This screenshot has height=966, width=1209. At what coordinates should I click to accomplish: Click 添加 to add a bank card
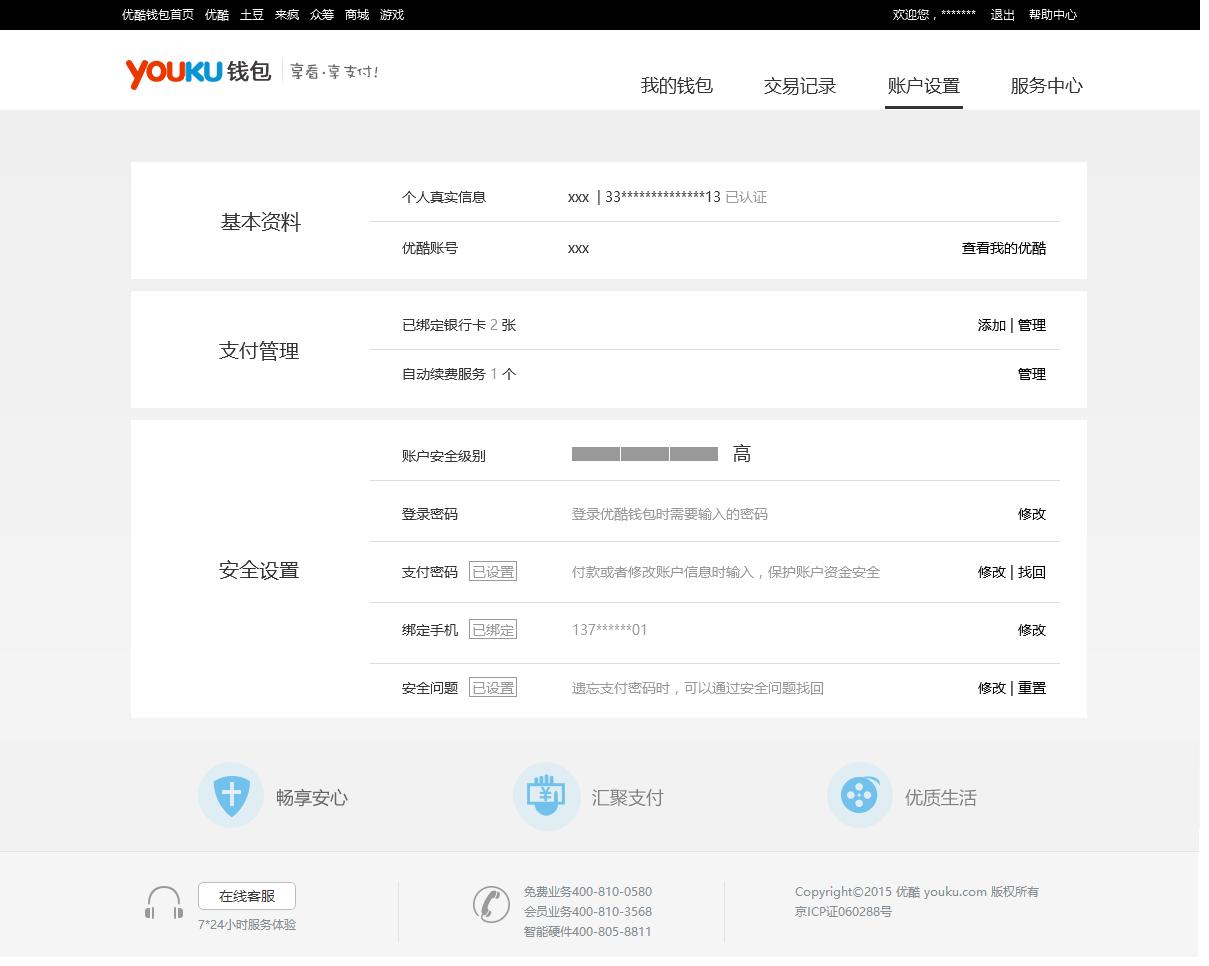coord(991,325)
